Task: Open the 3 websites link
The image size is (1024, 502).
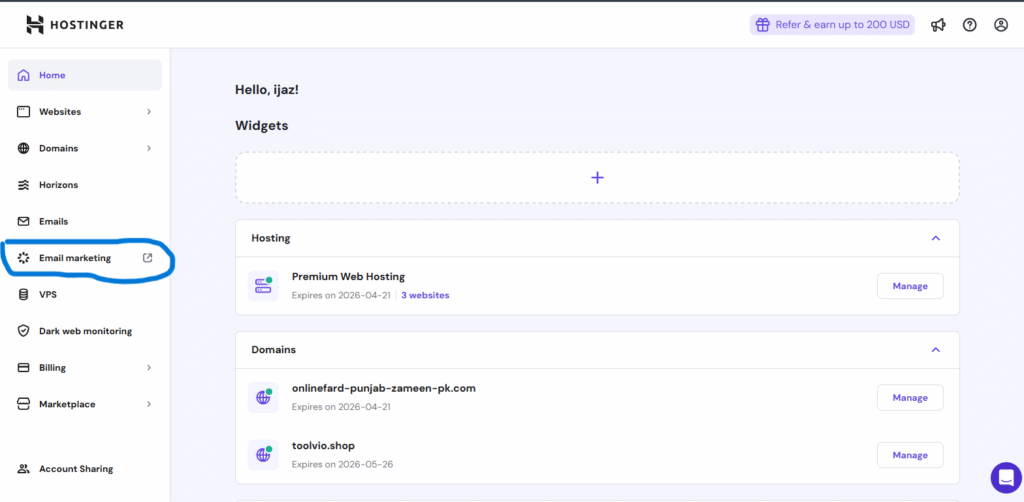Action: pyautogui.click(x=425, y=295)
